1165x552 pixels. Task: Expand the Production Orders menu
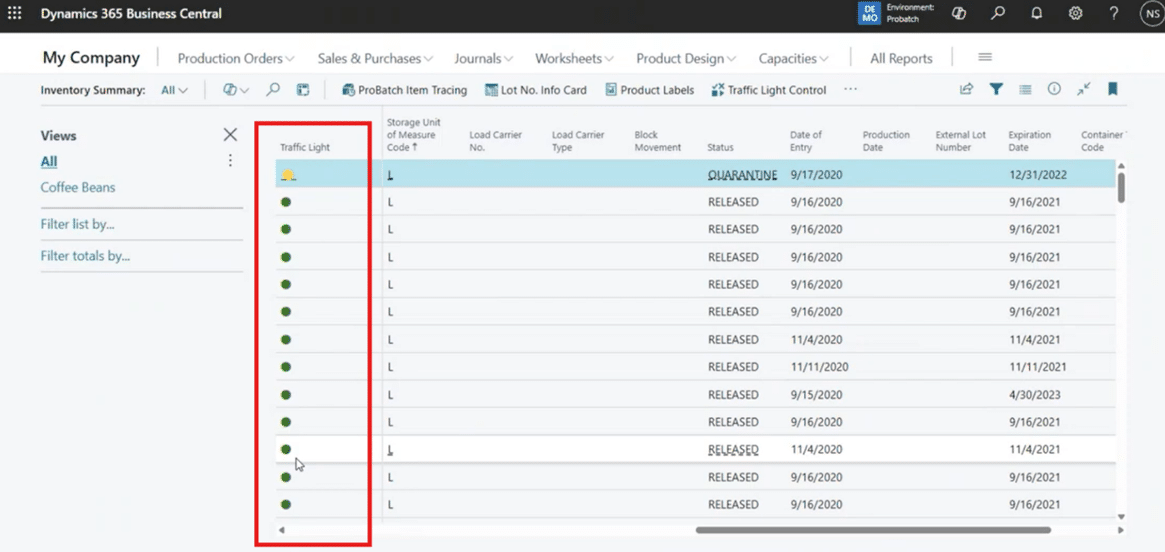coord(235,58)
